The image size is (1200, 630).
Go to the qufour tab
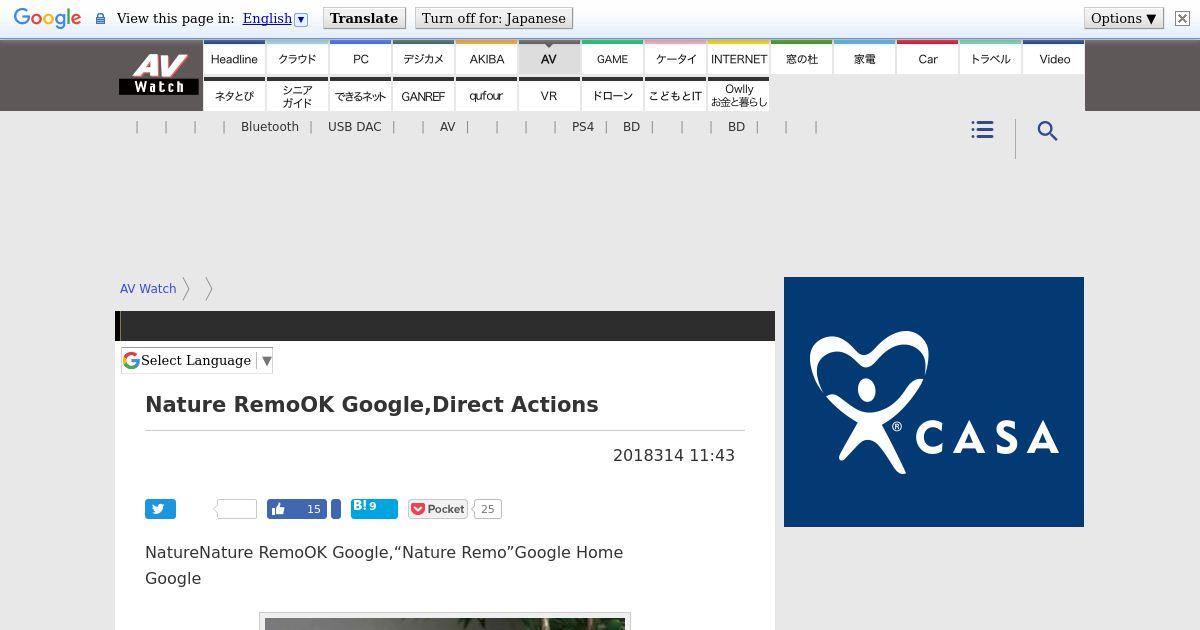coord(487,95)
